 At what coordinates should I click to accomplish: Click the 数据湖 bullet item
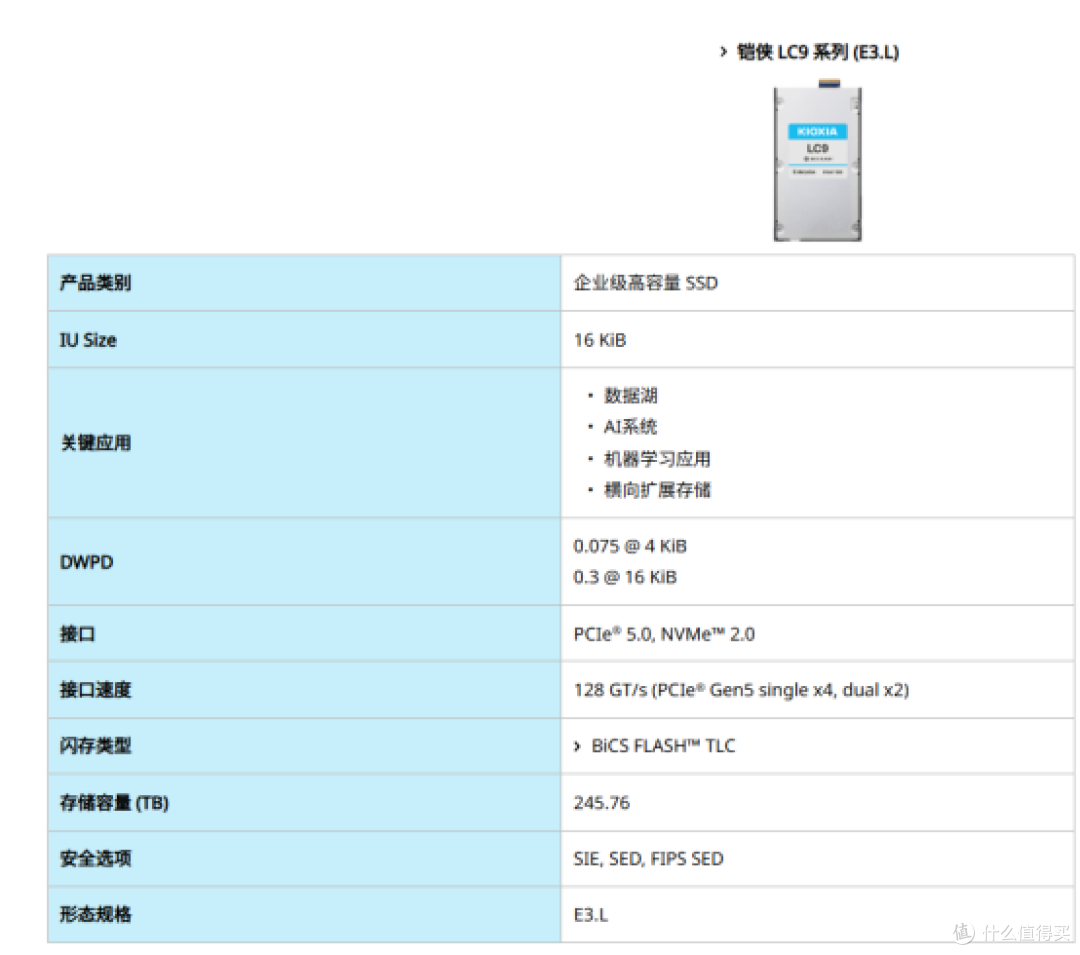tap(631, 395)
